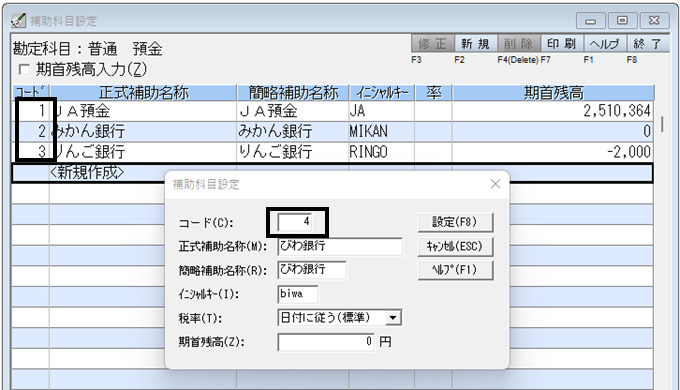This screenshot has height=390, width=680.
Task: Click the 率 column header
Action: click(433, 93)
